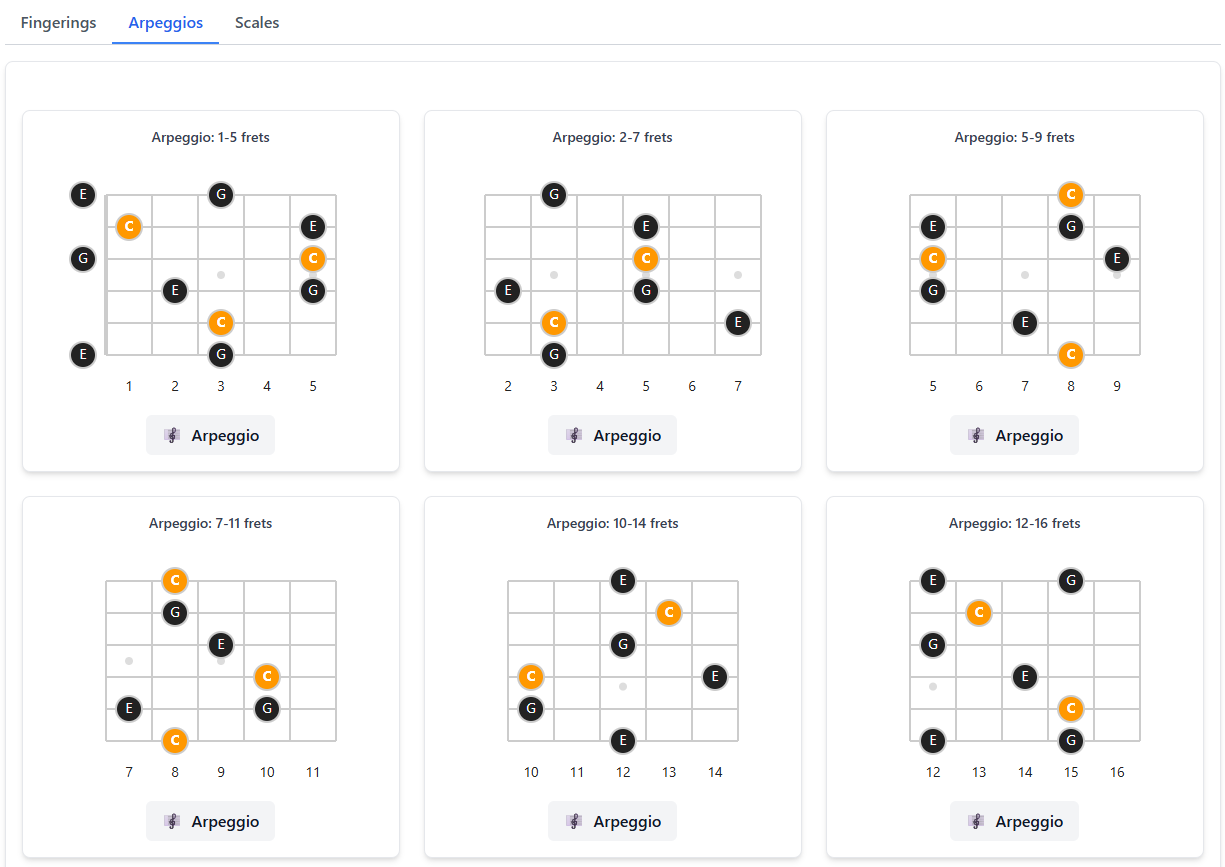The width and height of the screenshot is (1225, 867).
Task: Click E note at fret 9 in 5-9 diagram
Action: coord(1117,259)
